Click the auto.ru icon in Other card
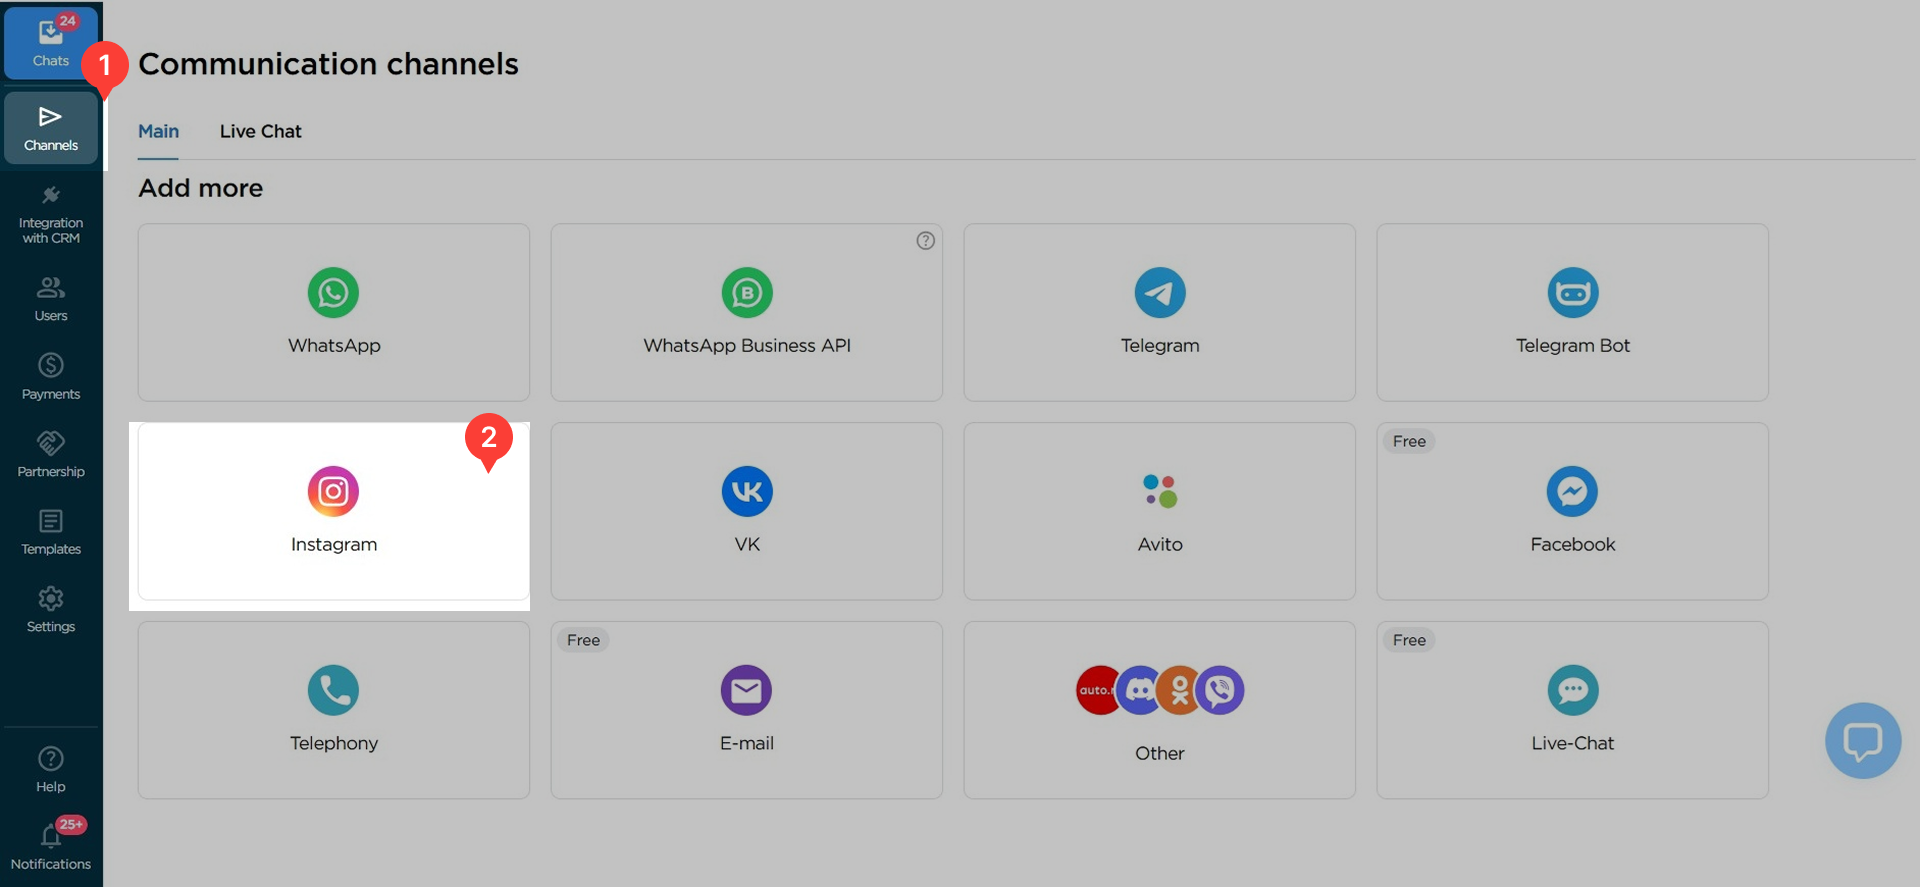The height and width of the screenshot is (887, 1920). pyautogui.click(x=1097, y=690)
